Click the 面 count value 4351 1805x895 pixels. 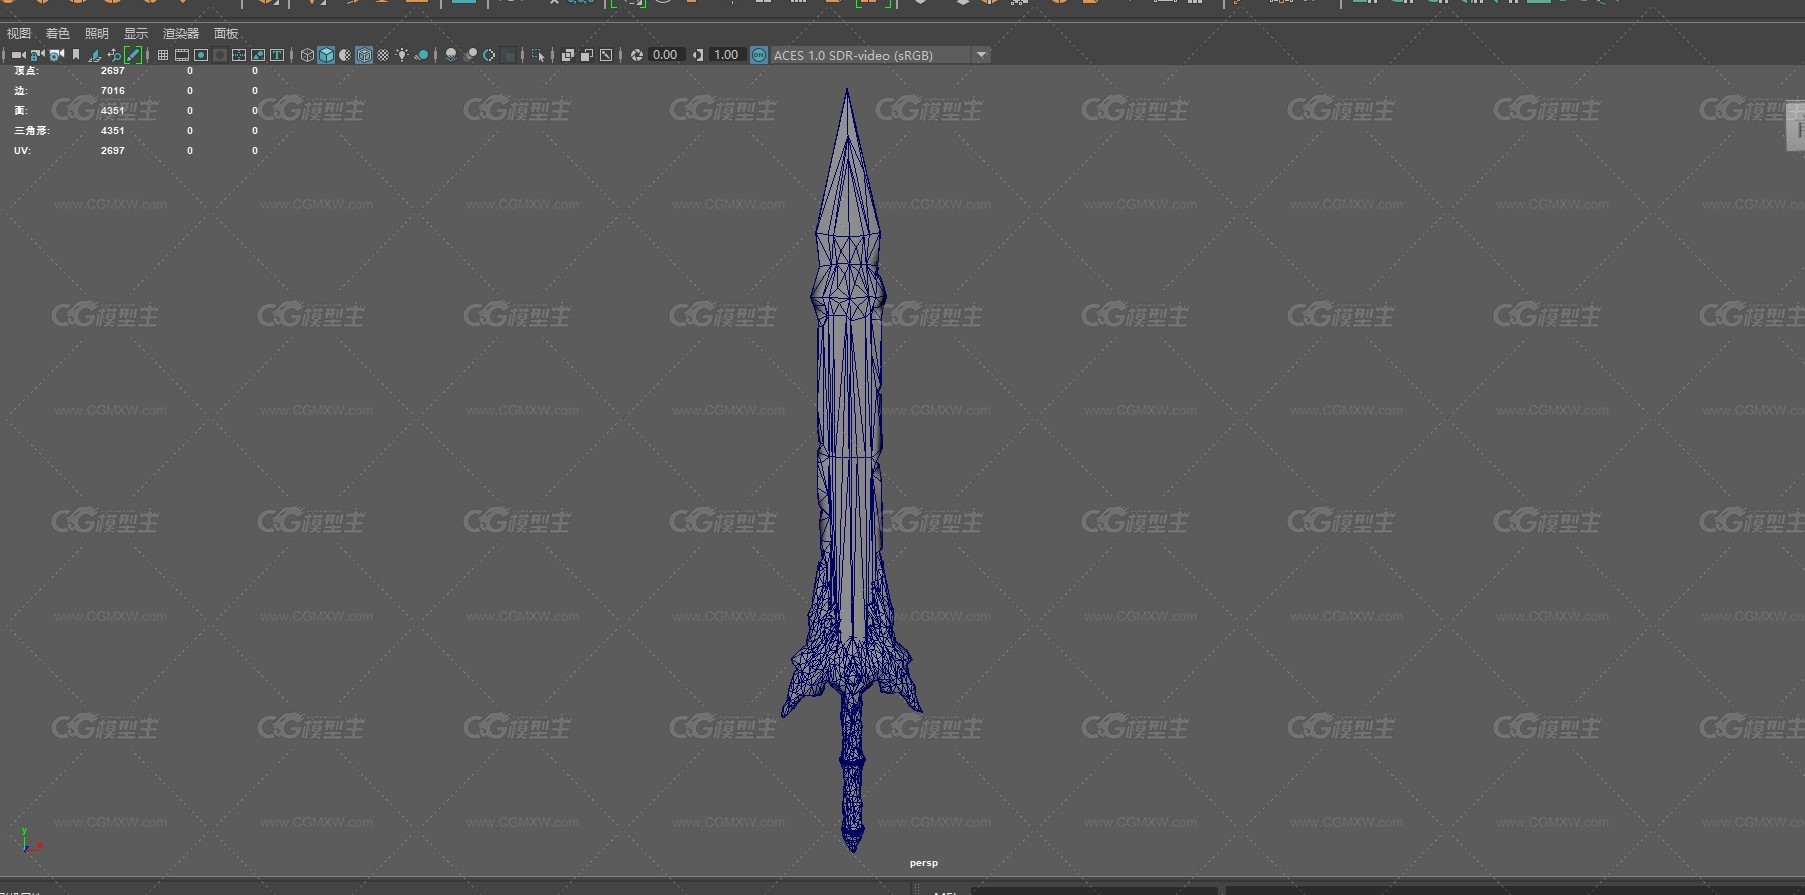pyautogui.click(x=113, y=111)
